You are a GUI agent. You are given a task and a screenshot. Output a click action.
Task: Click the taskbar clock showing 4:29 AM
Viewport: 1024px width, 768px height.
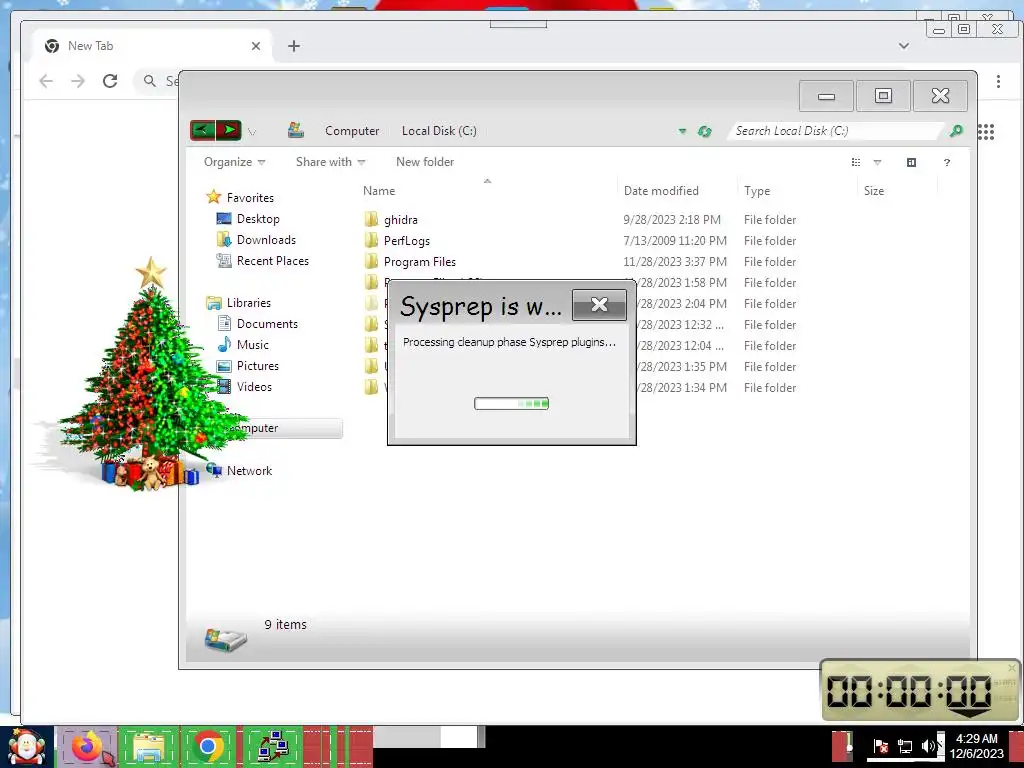[x=976, y=746]
